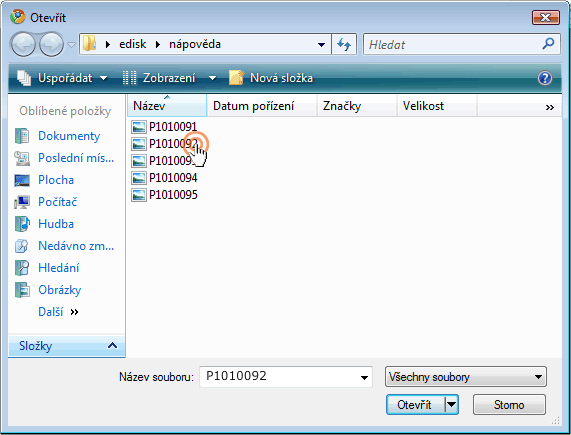571x435 pixels.
Task: Open the Uspořádat dropdown menu
Action: tap(62, 78)
